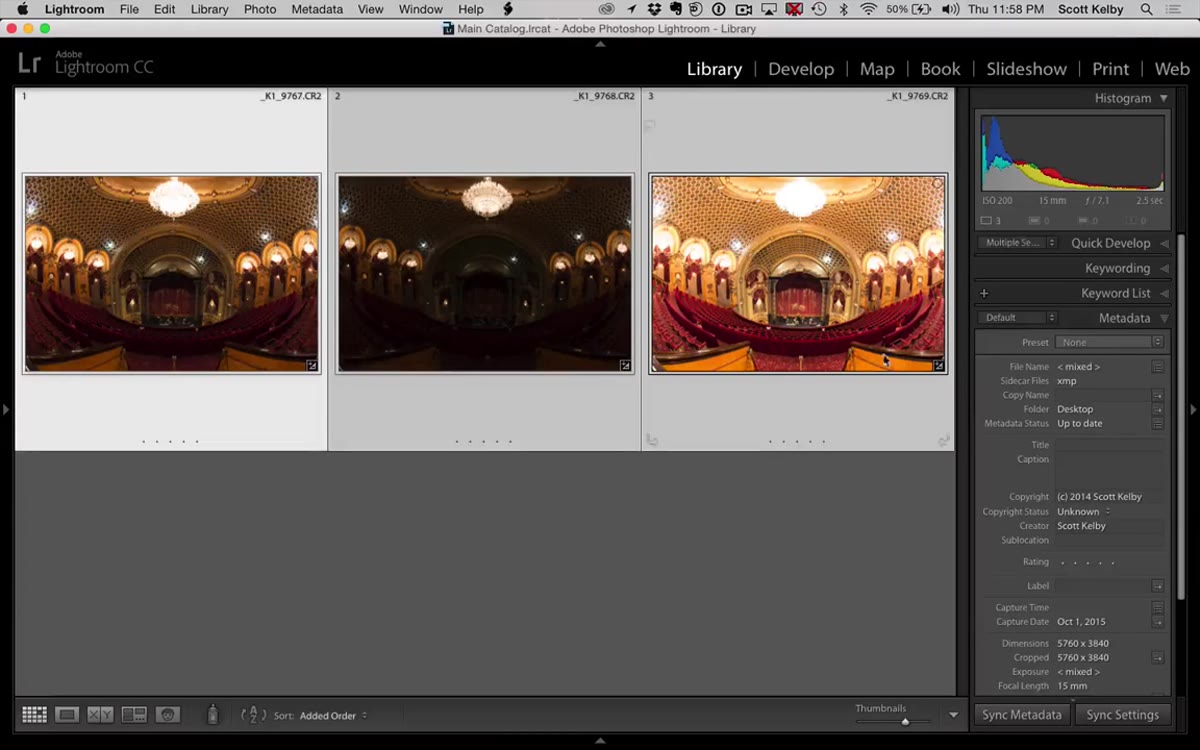Switch to the Develop module
Viewport: 1200px width, 750px height.
(801, 69)
